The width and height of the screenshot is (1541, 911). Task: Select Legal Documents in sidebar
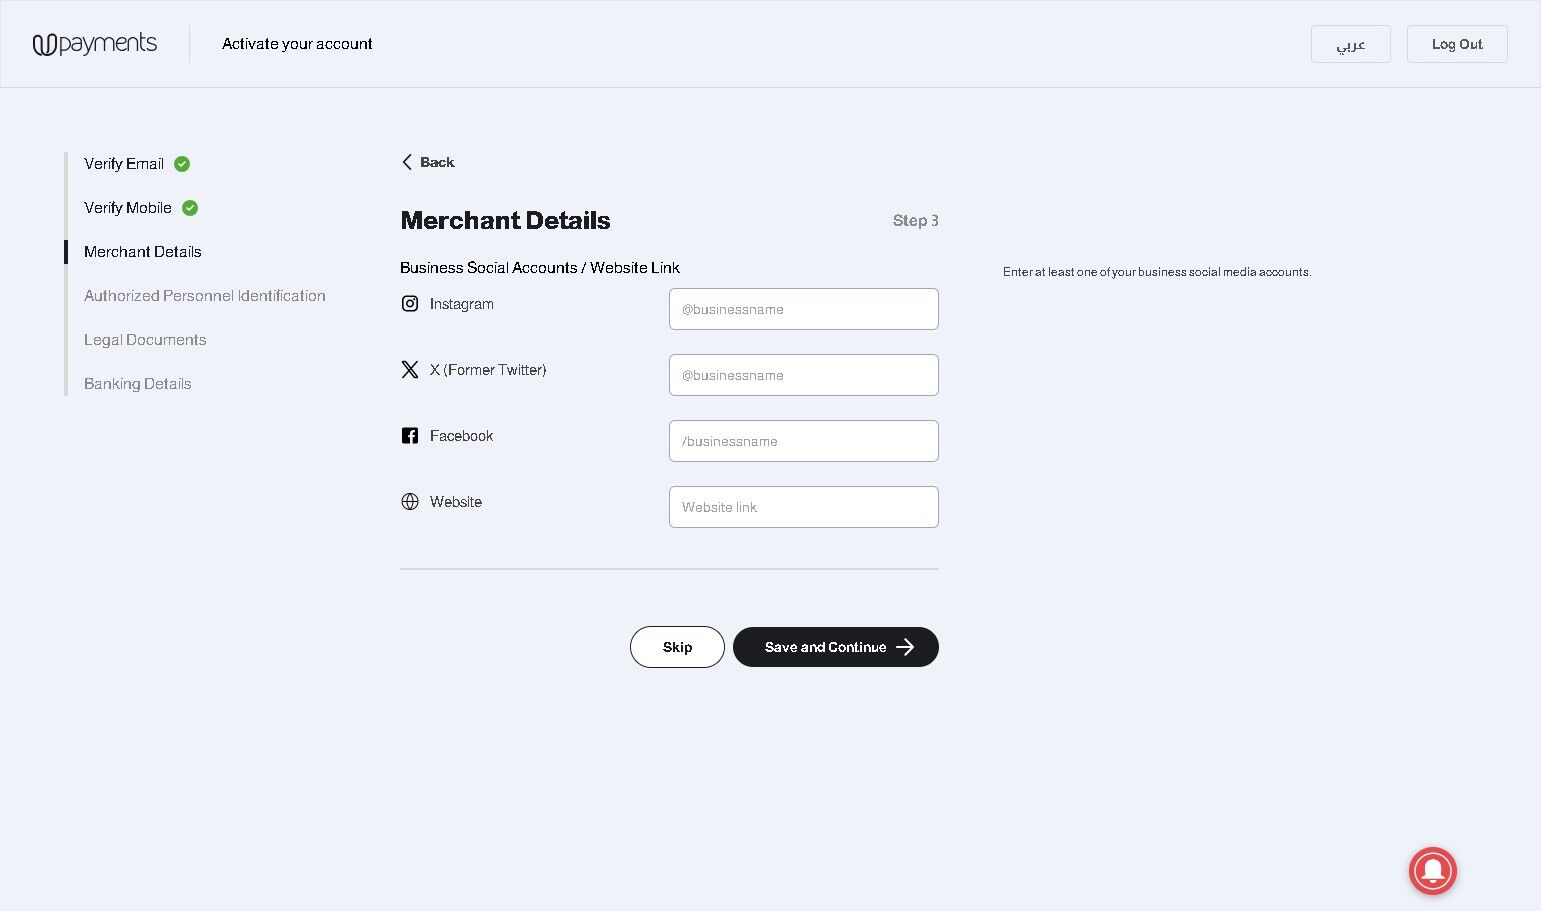[x=145, y=340]
